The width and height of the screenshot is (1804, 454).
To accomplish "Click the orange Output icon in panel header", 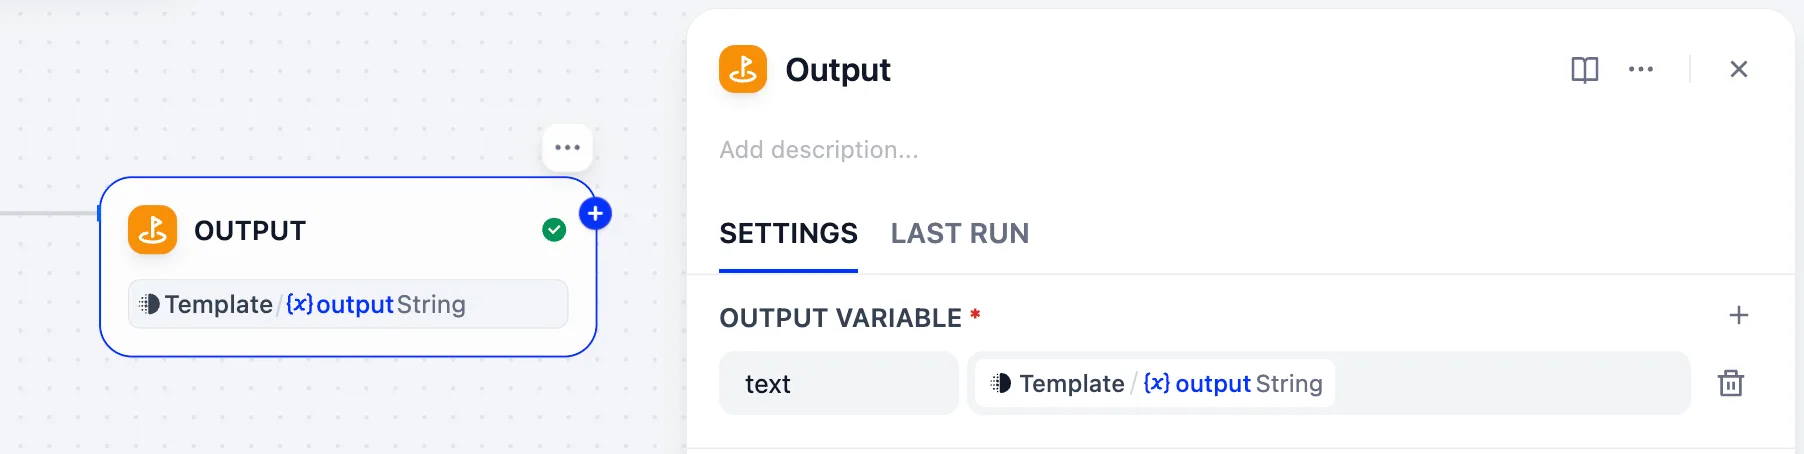I will click(x=743, y=69).
